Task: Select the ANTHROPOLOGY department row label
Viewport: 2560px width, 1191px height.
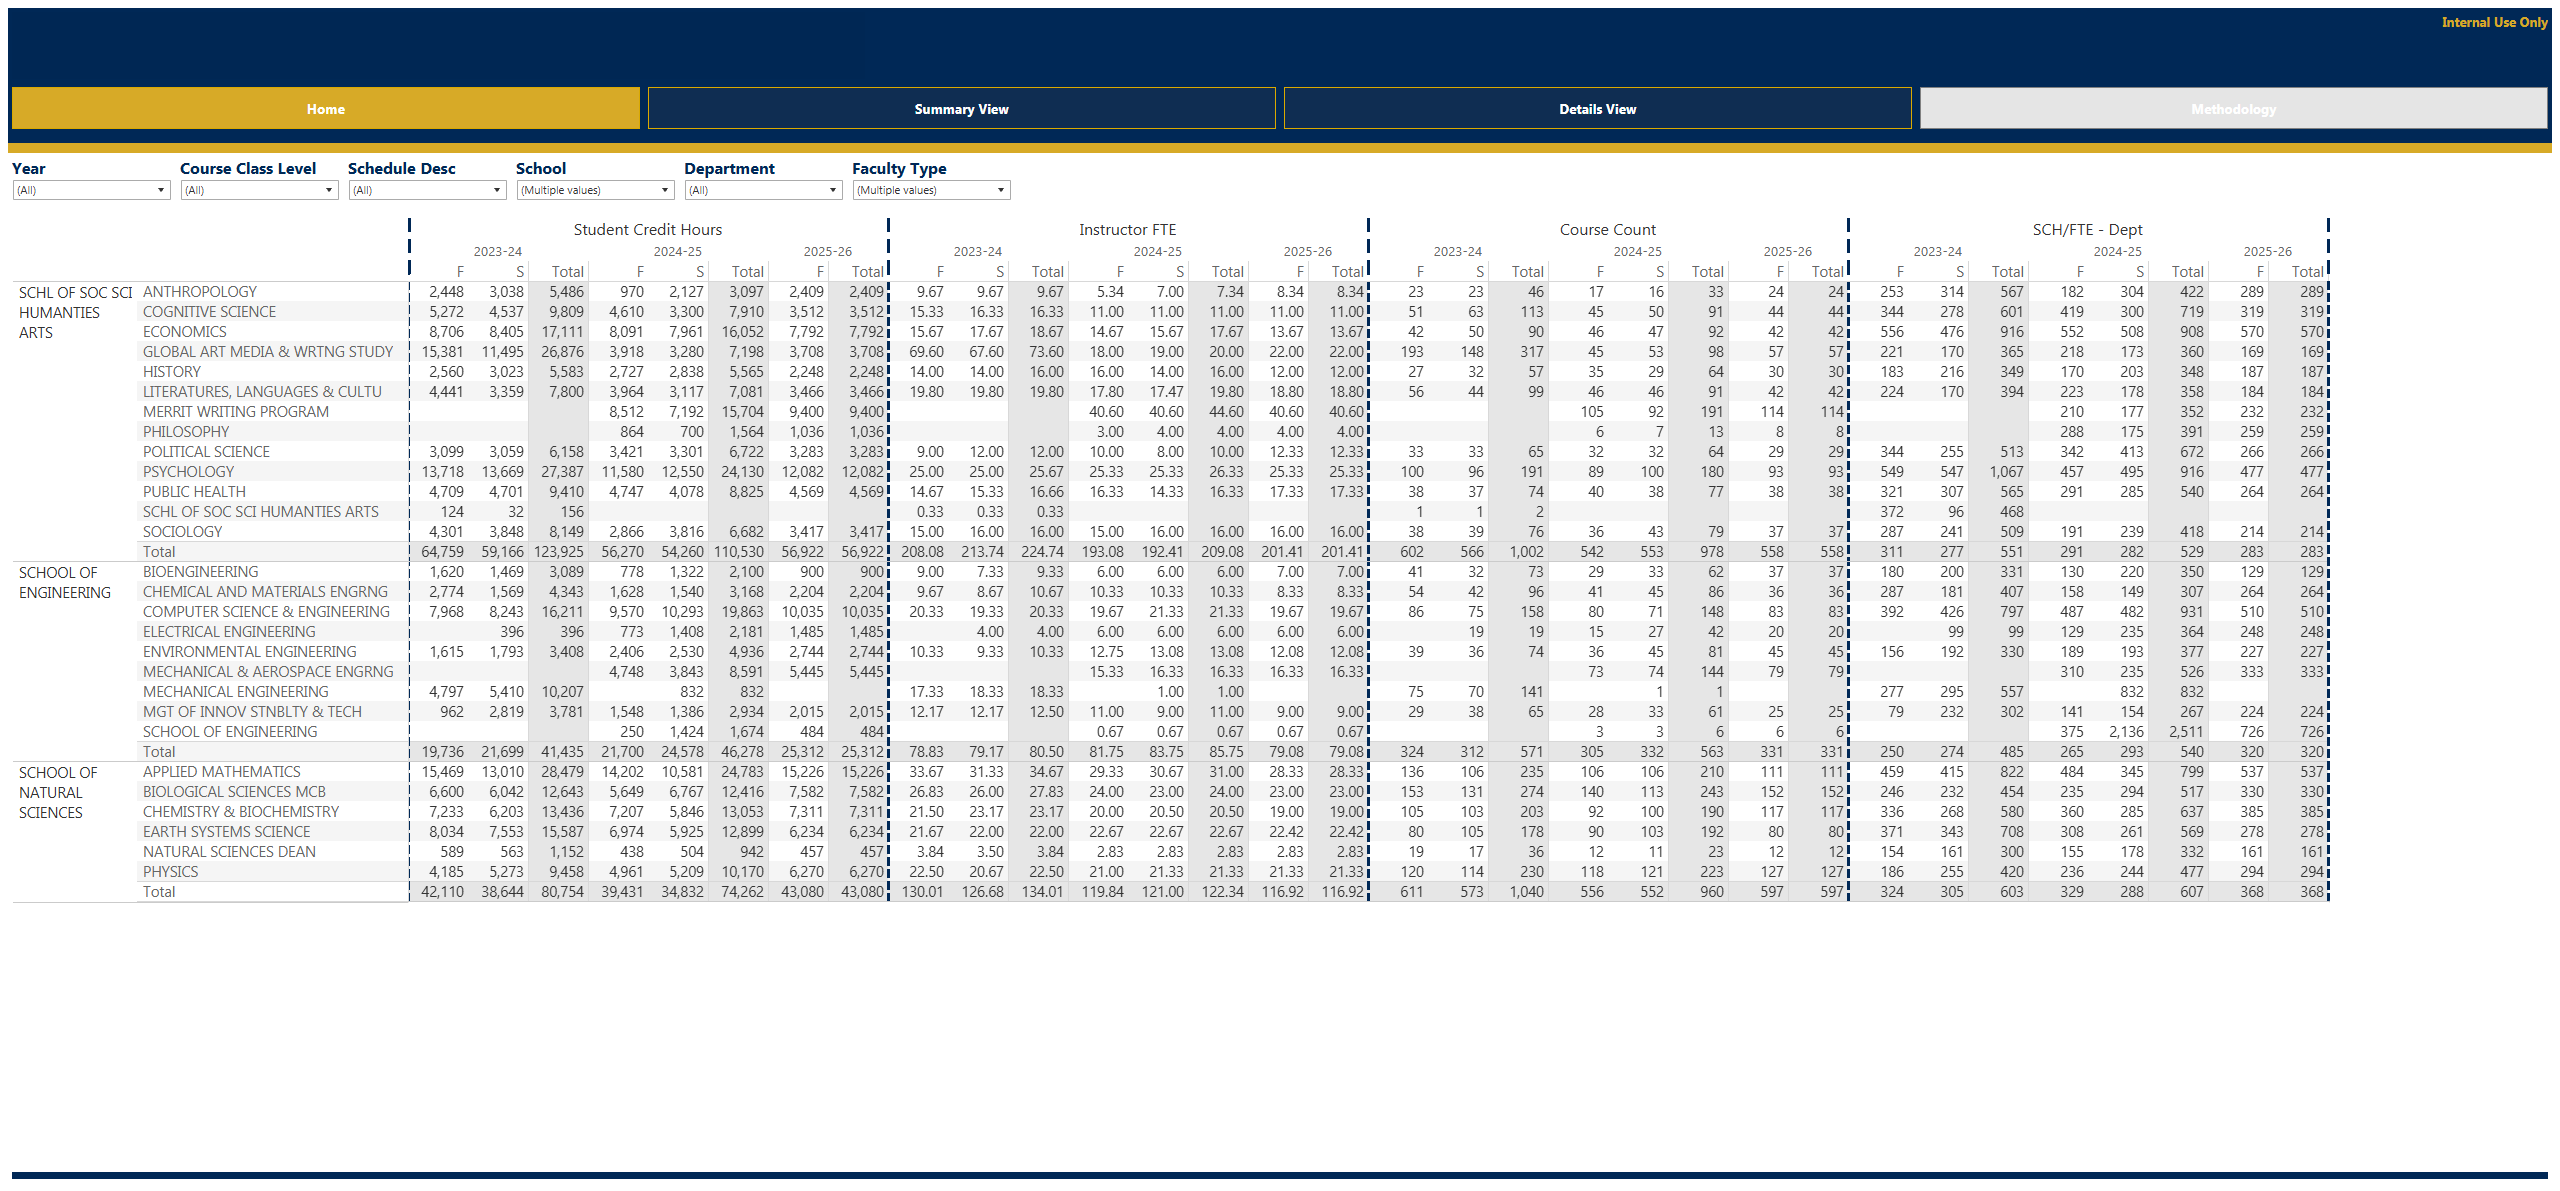Action: [200, 292]
